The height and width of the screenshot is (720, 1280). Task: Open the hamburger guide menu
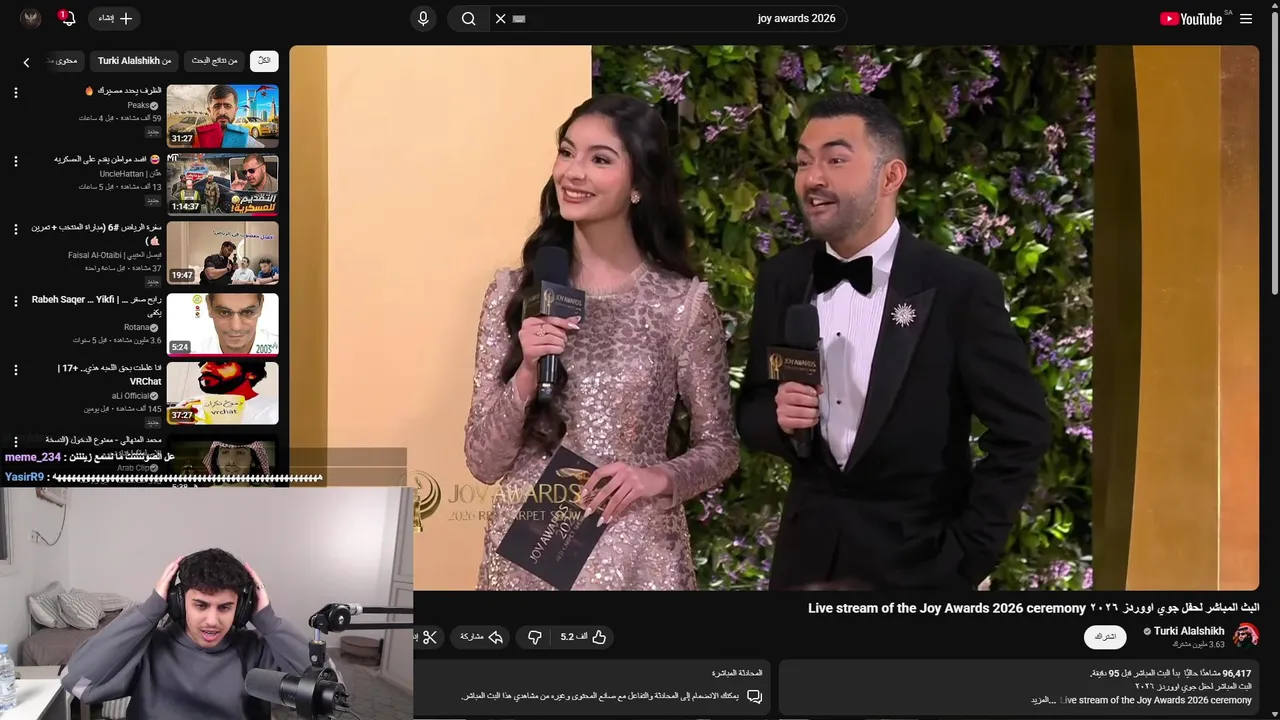[1246, 19]
